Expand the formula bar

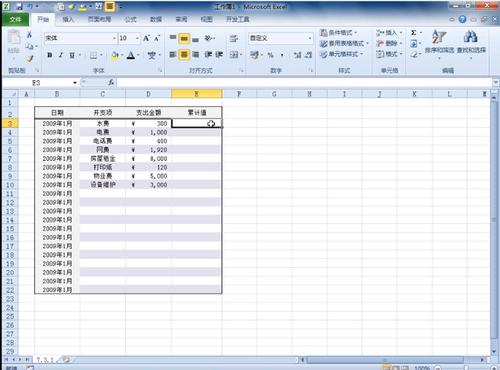[x=496, y=82]
